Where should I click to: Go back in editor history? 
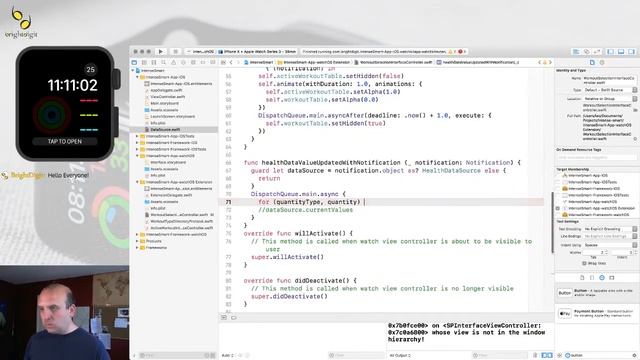231,62
